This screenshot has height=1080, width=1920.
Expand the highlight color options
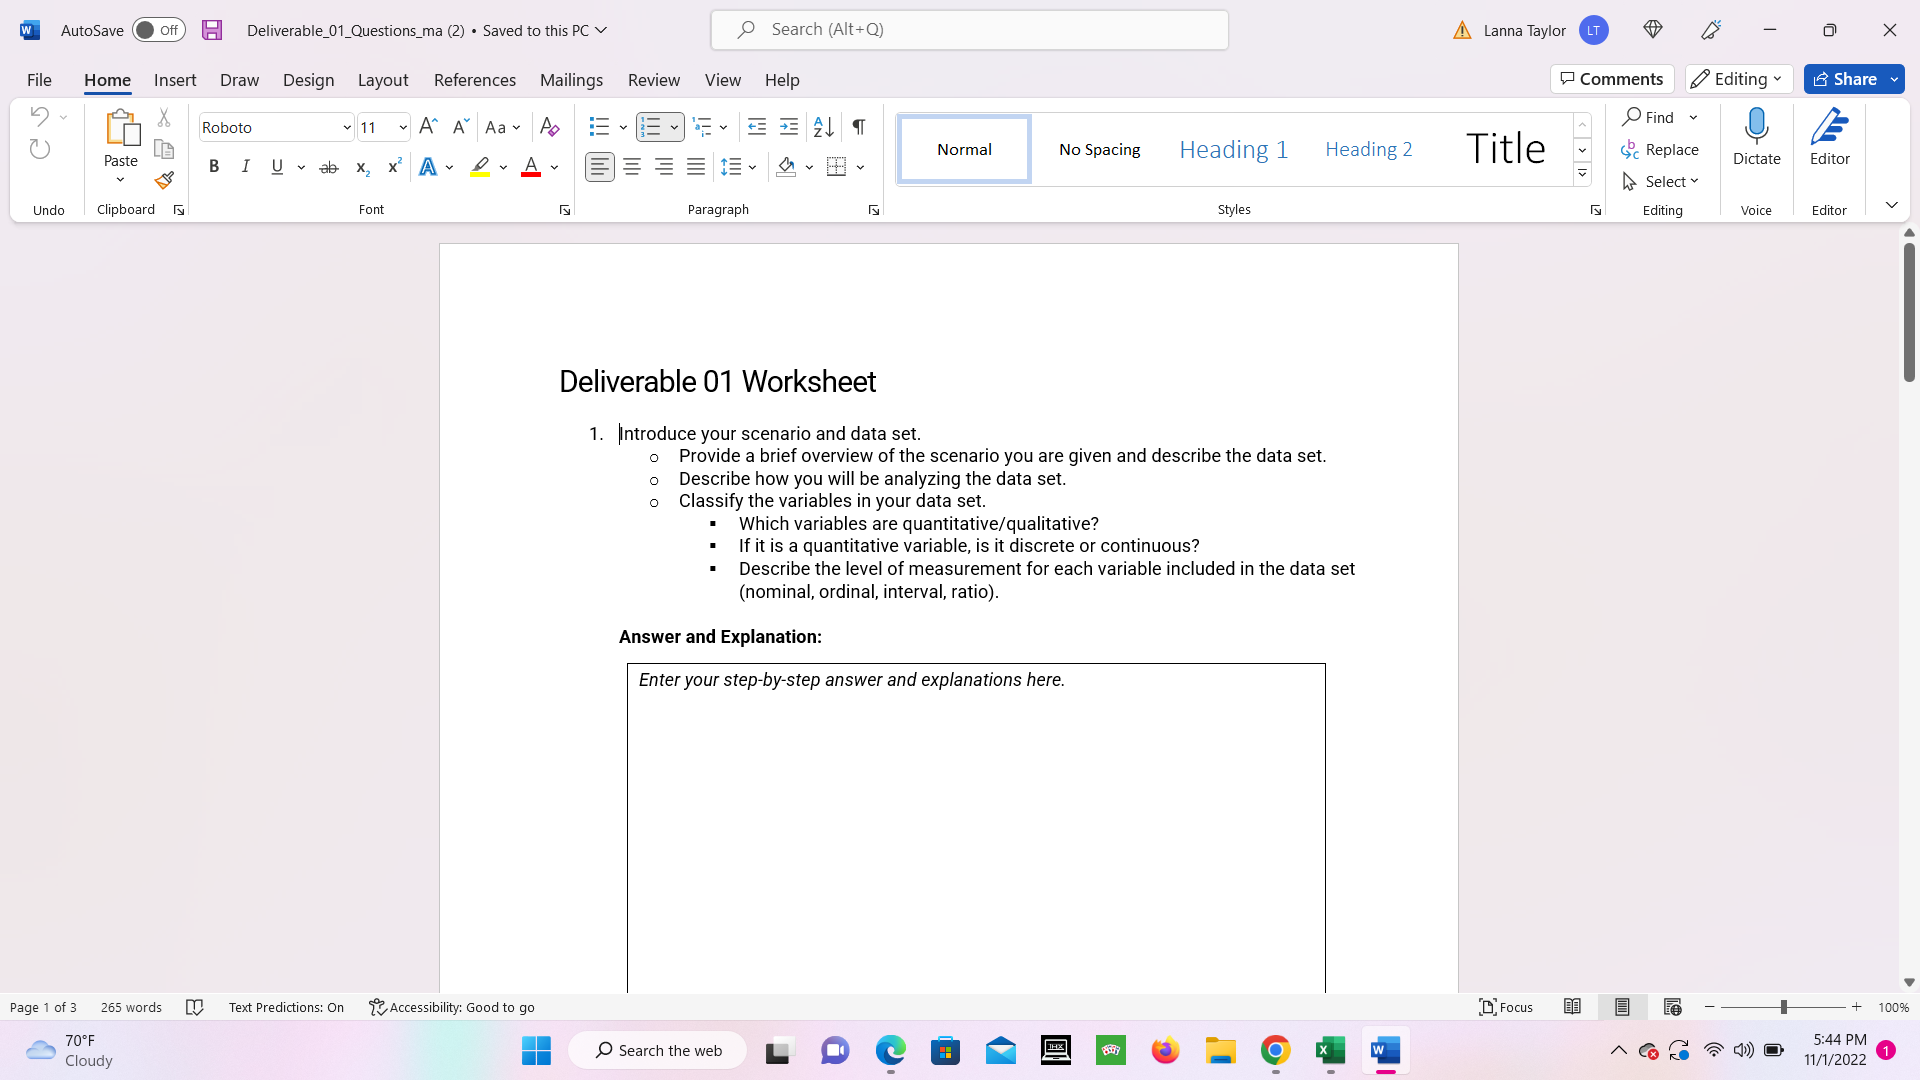click(503, 167)
